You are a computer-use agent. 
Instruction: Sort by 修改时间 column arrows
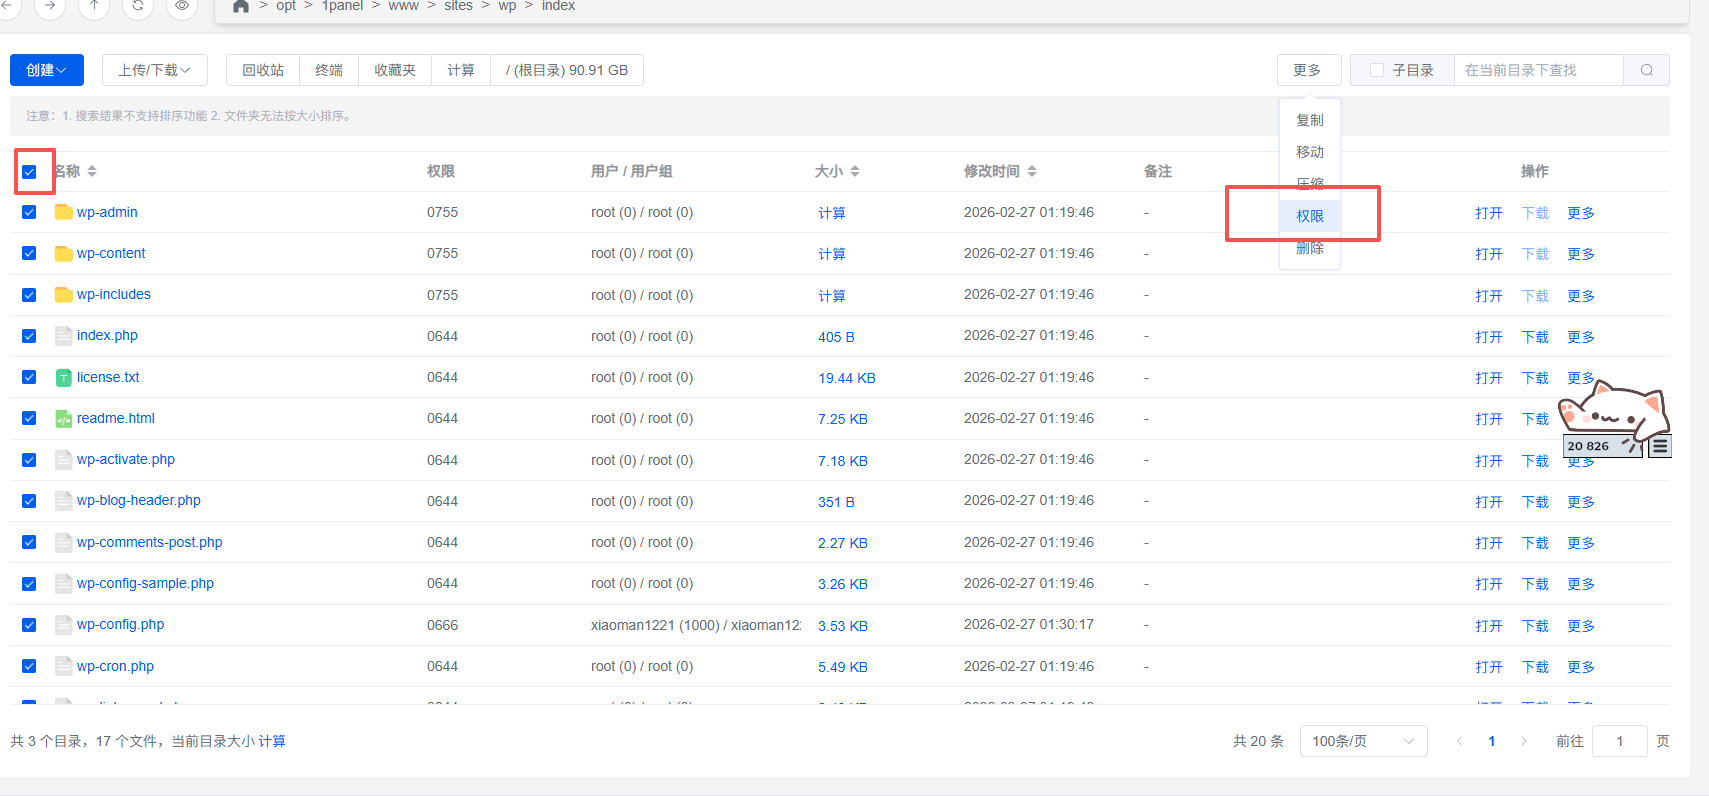pyautogui.click(x=1031, y=171)
